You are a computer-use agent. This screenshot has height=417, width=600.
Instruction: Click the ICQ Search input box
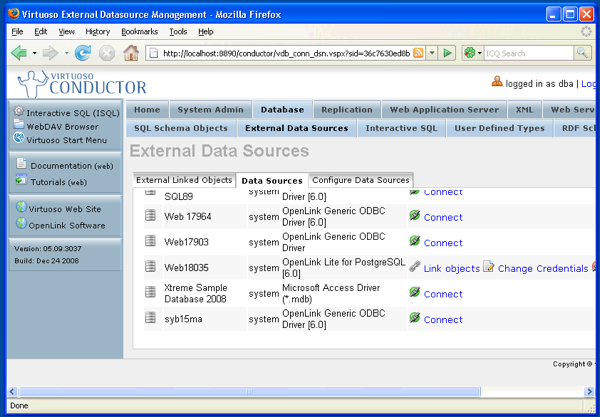pyautogui.click(x=528, y=53)
